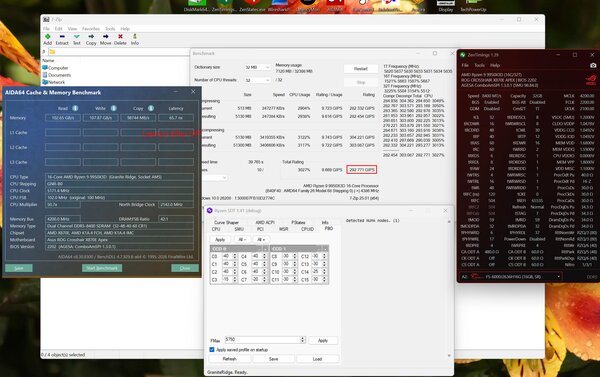Open the Dictionary size dropdown

[257, 67]
